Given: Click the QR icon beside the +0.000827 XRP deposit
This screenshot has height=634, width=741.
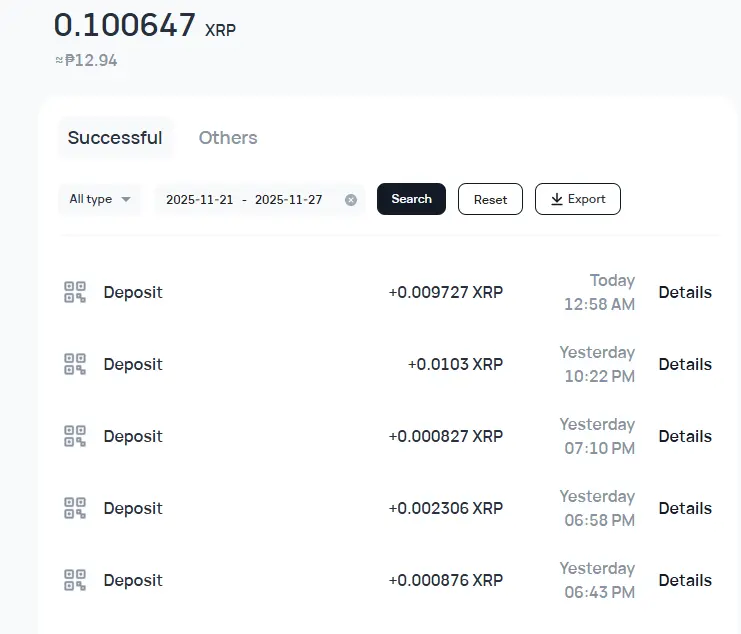Looking at the screenshot, I should [x=75, y=436].
